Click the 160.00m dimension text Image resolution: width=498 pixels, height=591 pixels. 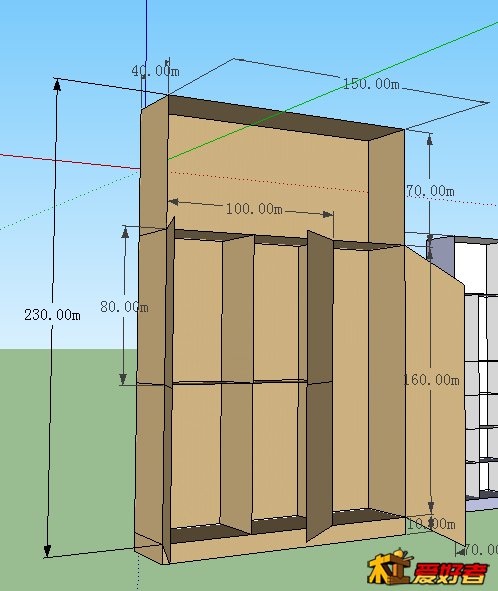click(x=431, y=380)
